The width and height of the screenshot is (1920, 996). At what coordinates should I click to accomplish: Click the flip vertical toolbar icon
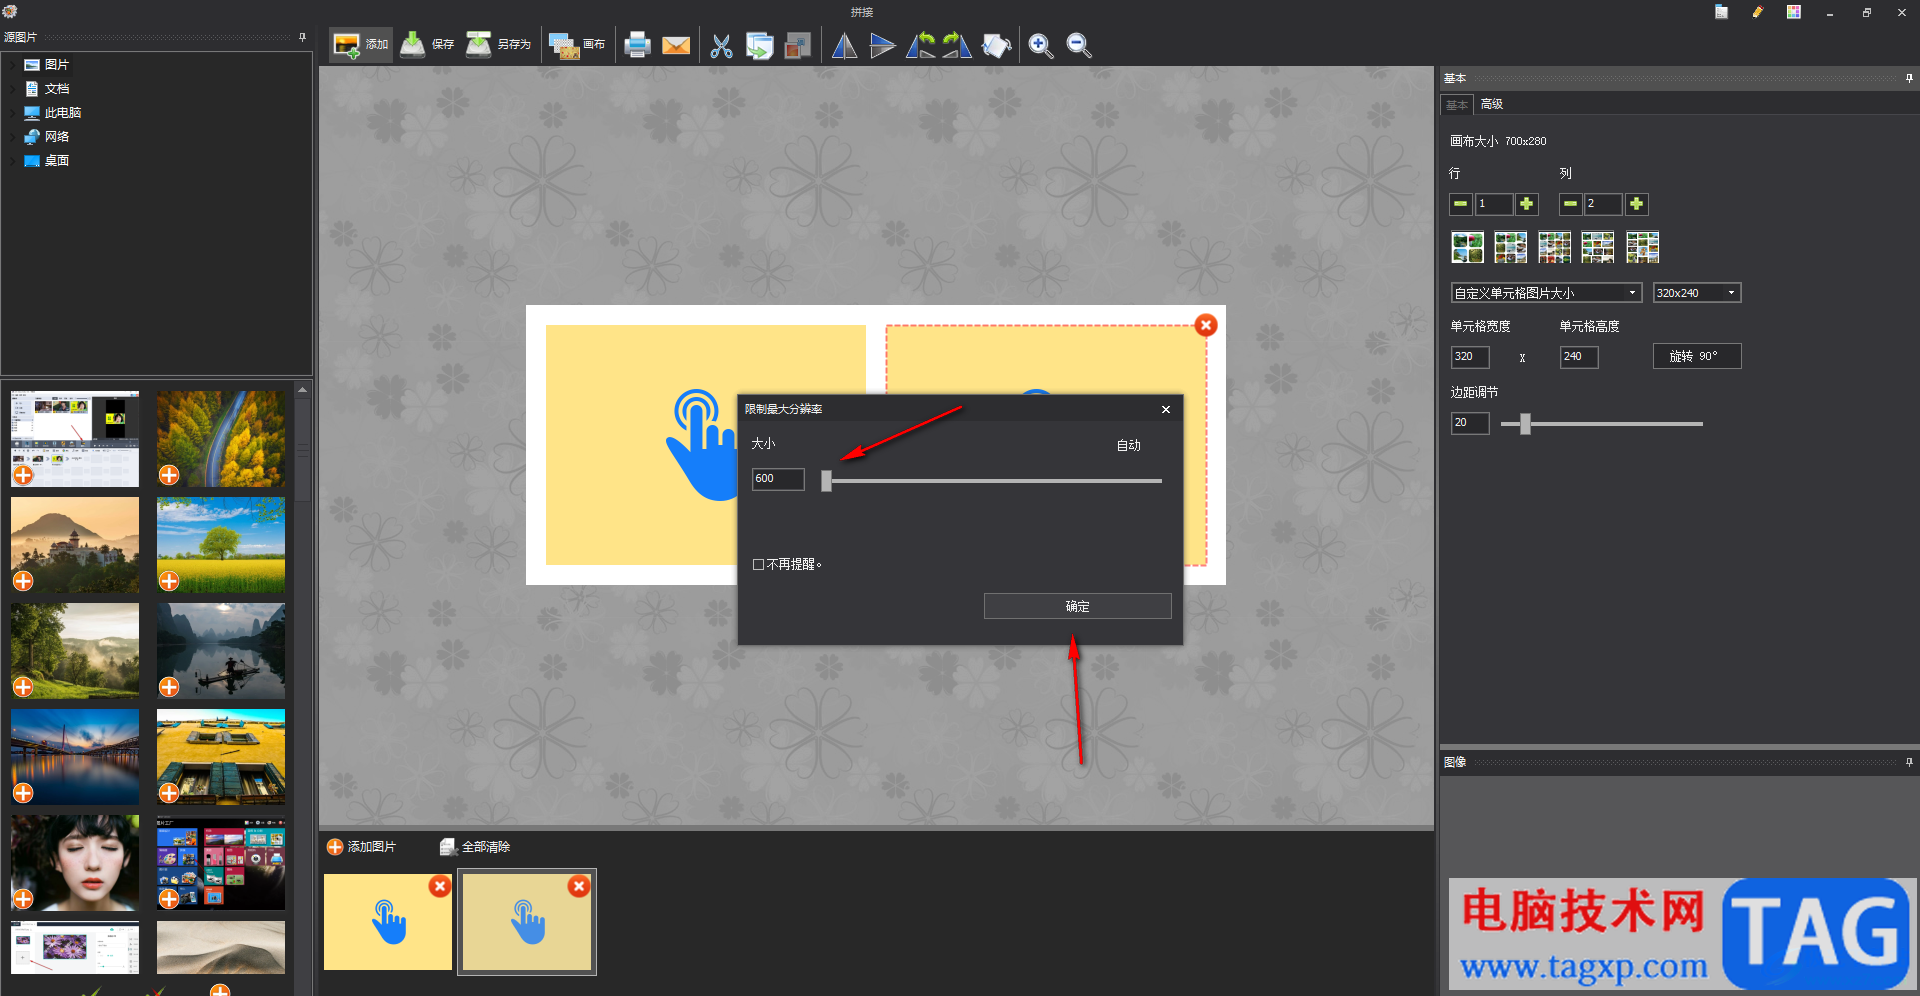tap(882, 45)
